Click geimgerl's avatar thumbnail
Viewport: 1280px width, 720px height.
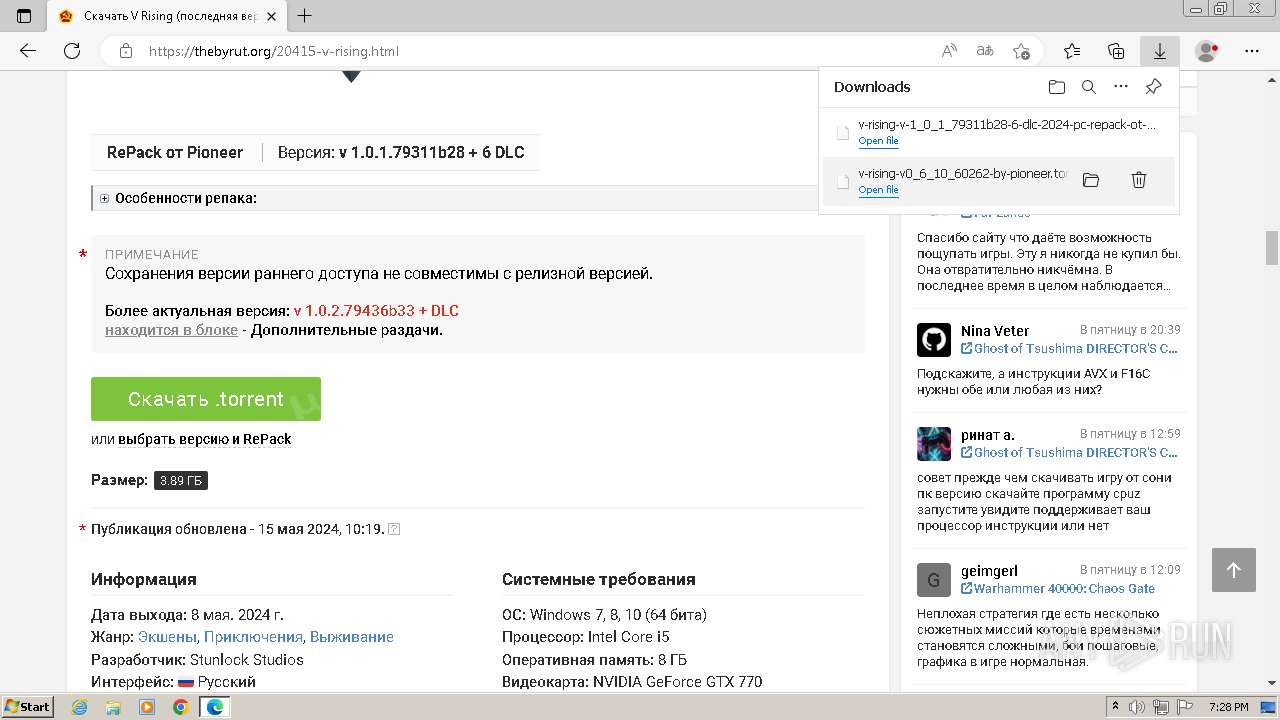[x=934, y=580]
